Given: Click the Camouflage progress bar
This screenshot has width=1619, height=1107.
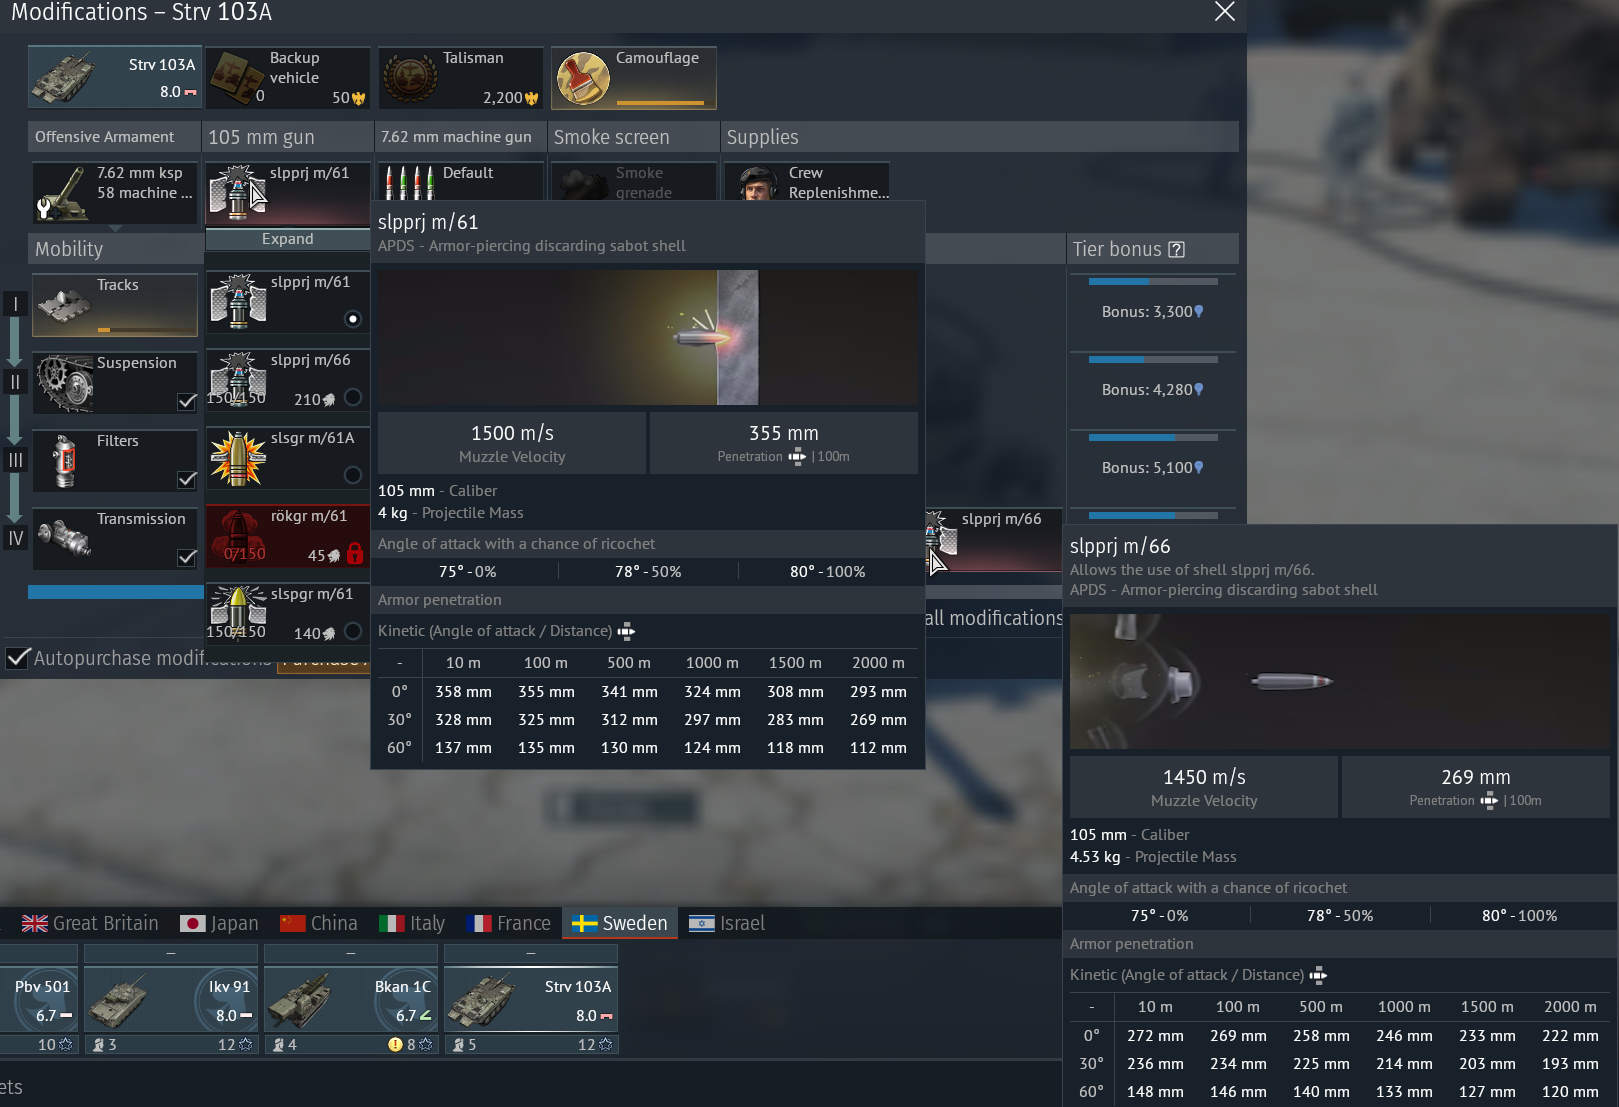Looking at the screenshot, I should [x=661, y=102].
